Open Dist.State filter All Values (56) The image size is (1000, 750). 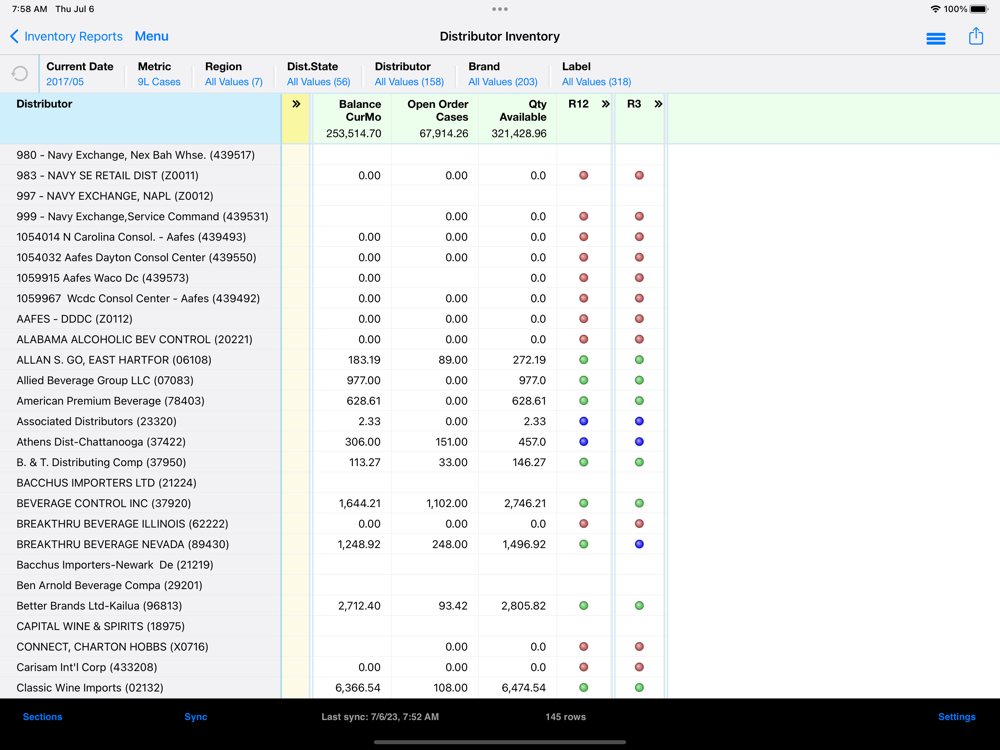318,82
